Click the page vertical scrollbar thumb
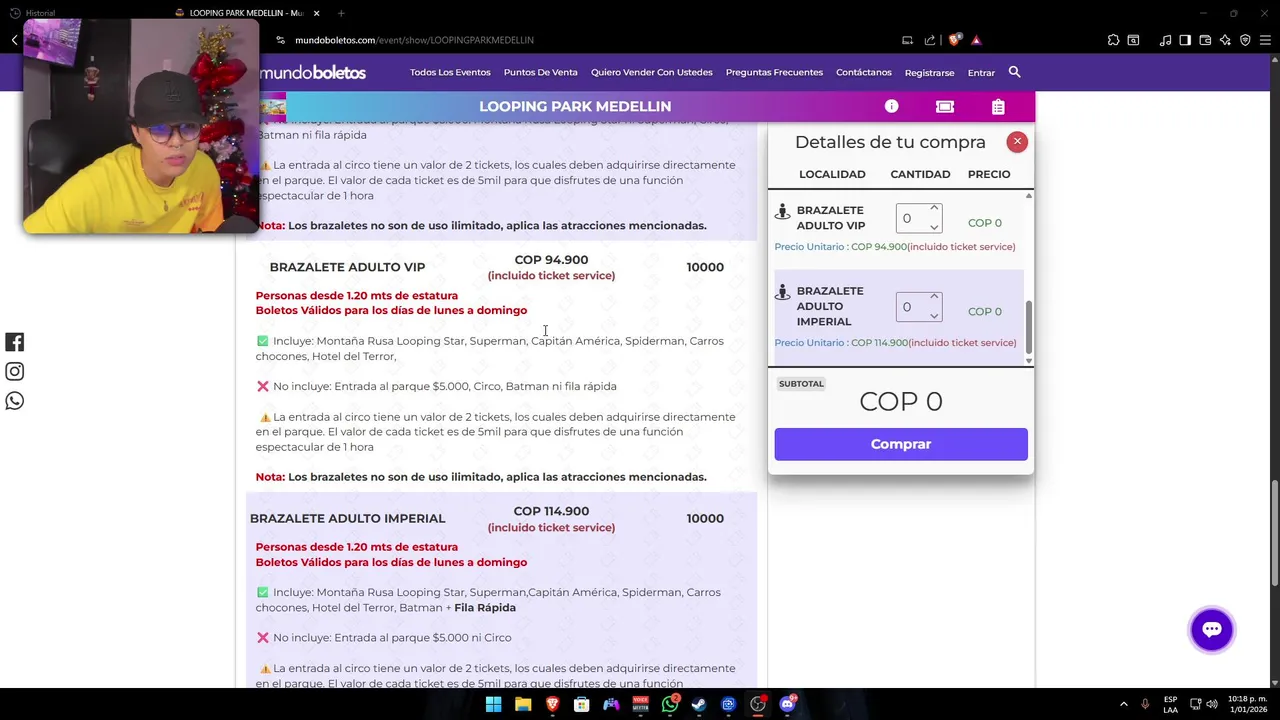1280x720 pixels. pyautogui.click(x=1274, y=533)
